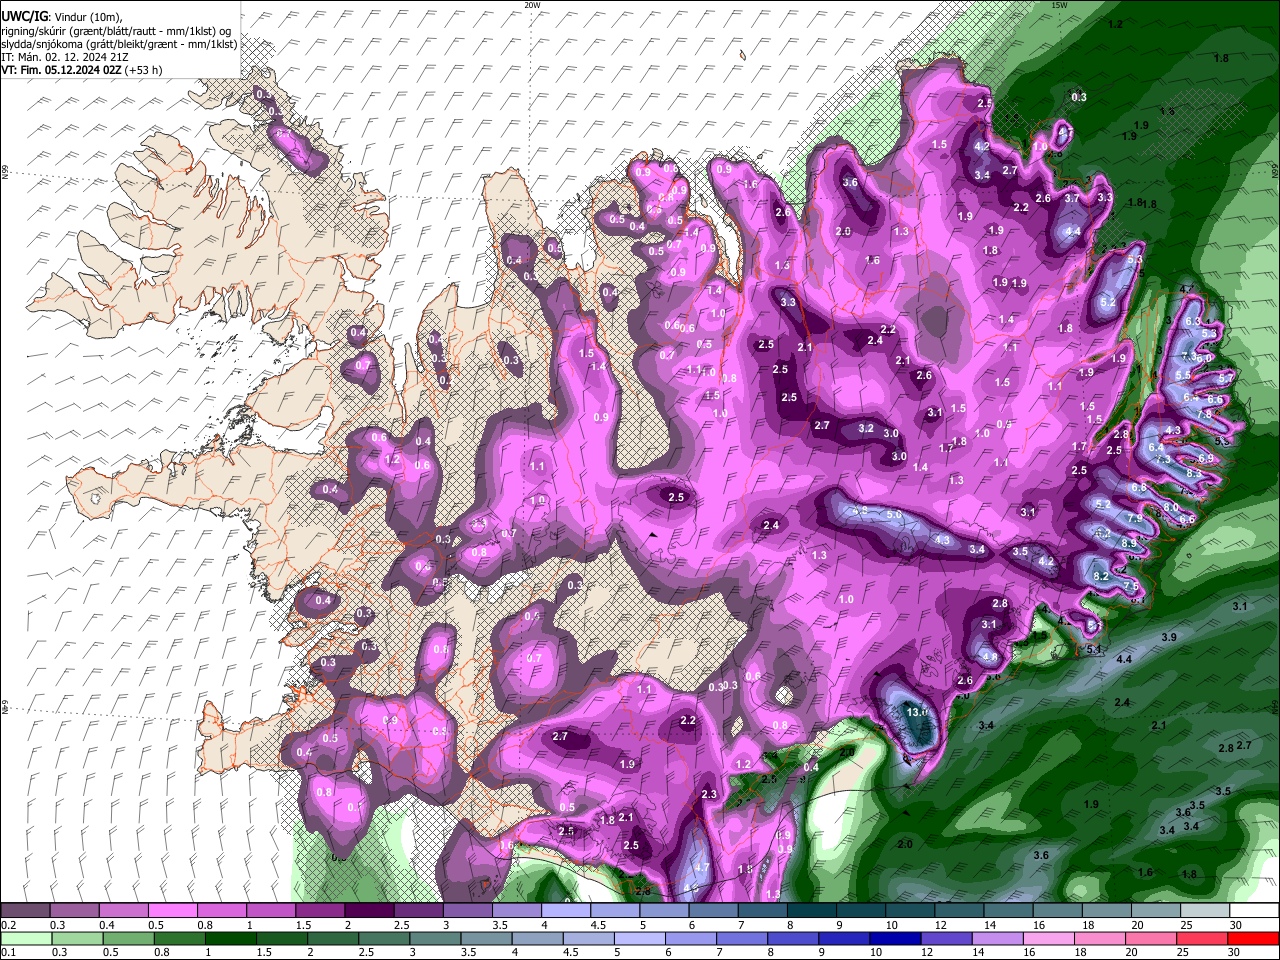This screenshot has height=960, width=1280.
Task: Pick the pale green 0.1 swatch in the rain legend
Action: pyautogui.click(x=24, y=938)
